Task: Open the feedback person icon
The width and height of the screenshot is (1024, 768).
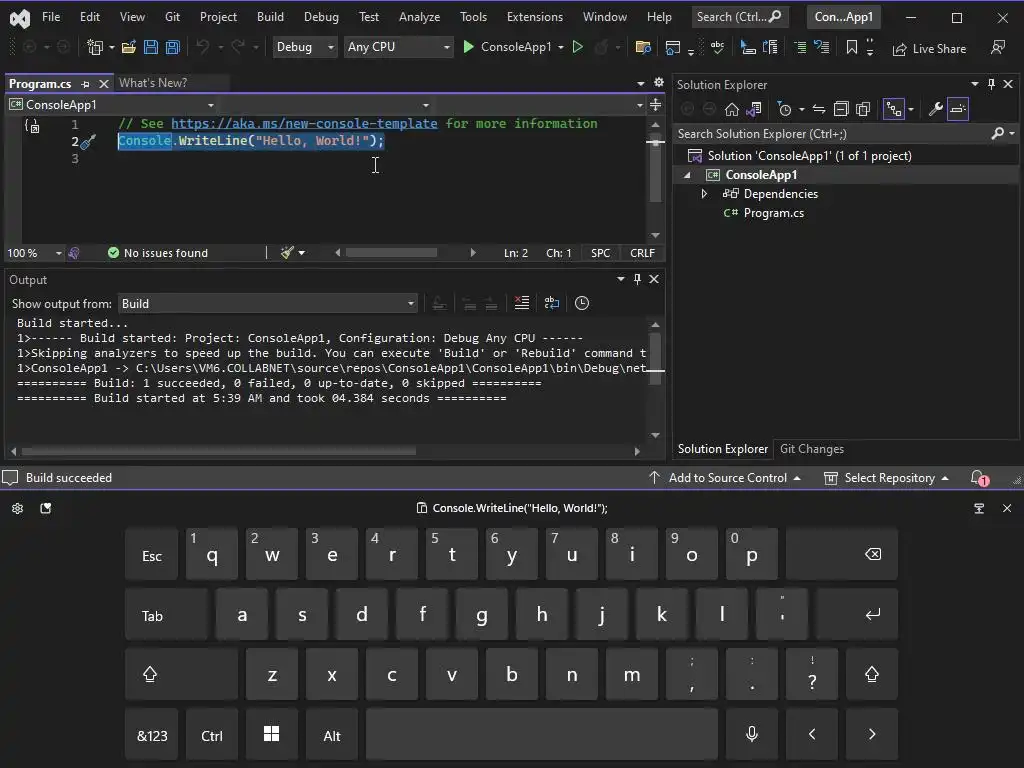Action: [x=998, y=47]
